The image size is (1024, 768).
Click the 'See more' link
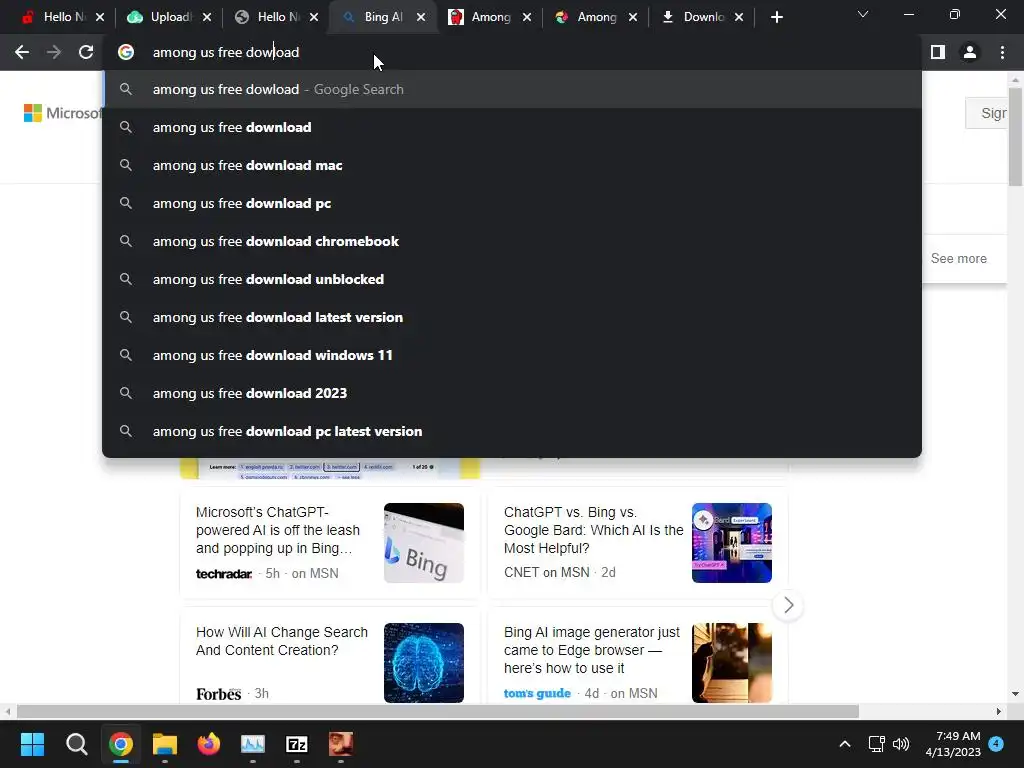pyautogui.click(x=959, y=259)
